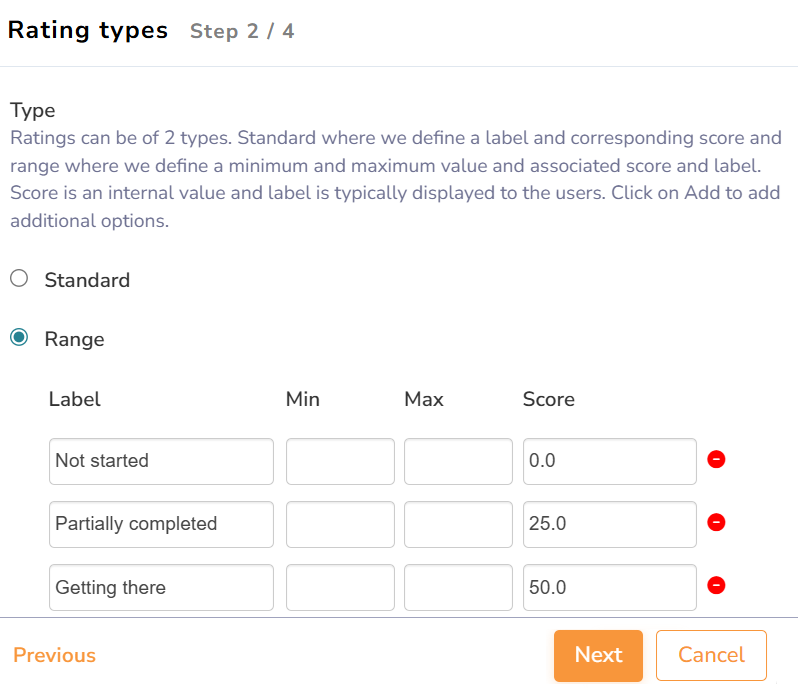Go back using Previous link
This screenshot has height=688, width=798.
click(55, 655)
